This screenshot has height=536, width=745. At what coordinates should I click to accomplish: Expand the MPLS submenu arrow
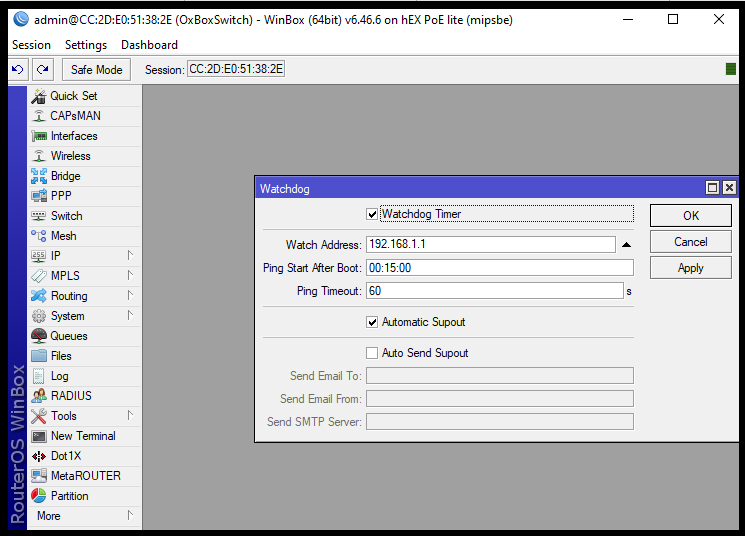tap(130, 276)
